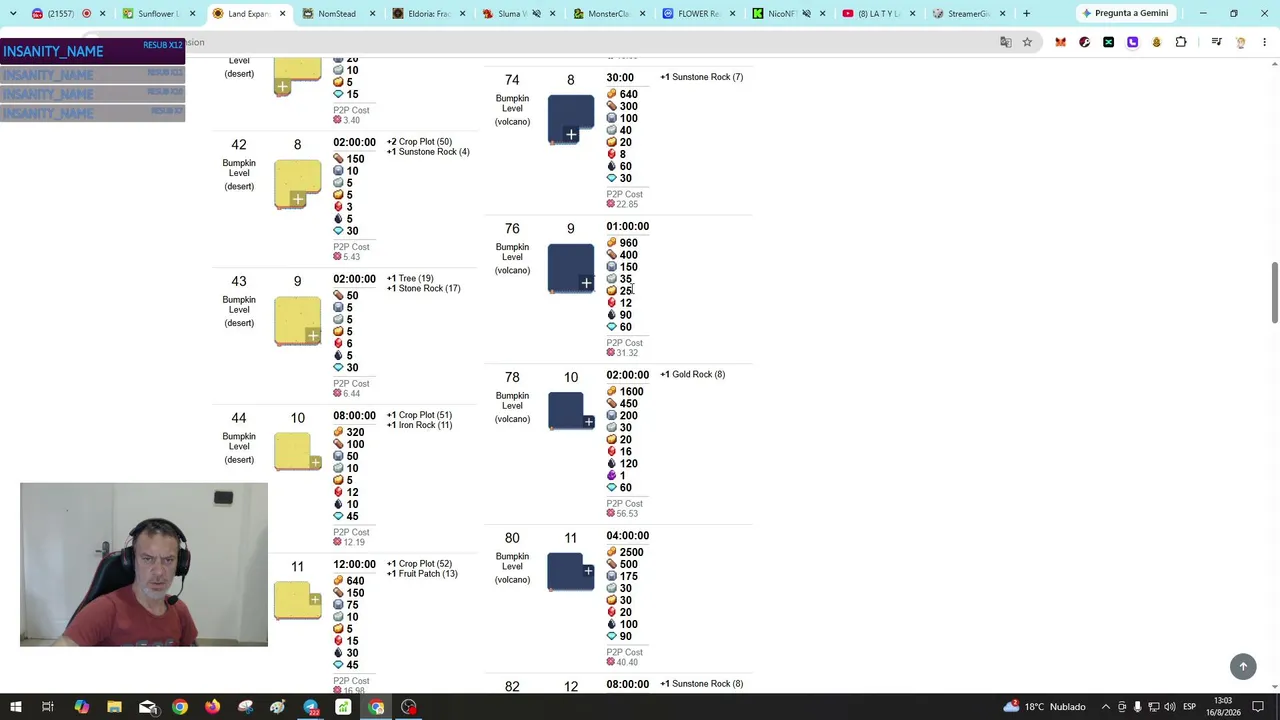
Task: Click the INSANITY_NAME RESUB X12 overlay banner
Action: click(92, 50)
